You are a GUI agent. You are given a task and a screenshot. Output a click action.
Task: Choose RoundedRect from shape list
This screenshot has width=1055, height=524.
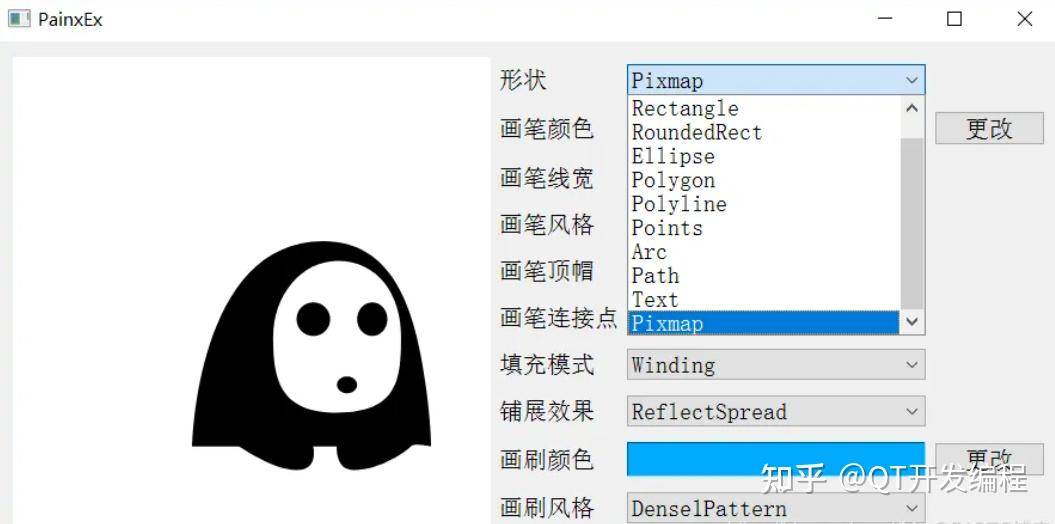[764, 133]
